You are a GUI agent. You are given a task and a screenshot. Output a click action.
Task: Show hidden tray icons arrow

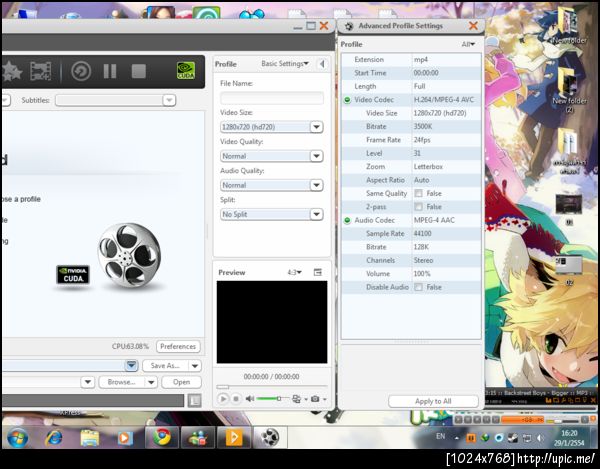(457, 438)
